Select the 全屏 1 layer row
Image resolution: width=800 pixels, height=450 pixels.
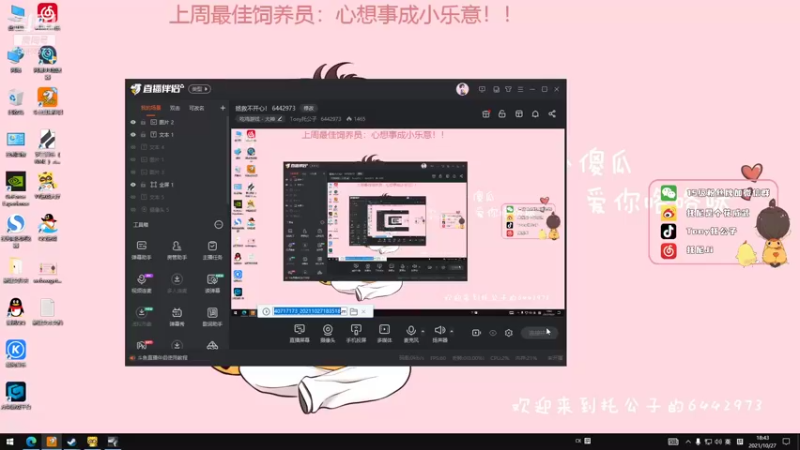[177, 185]
